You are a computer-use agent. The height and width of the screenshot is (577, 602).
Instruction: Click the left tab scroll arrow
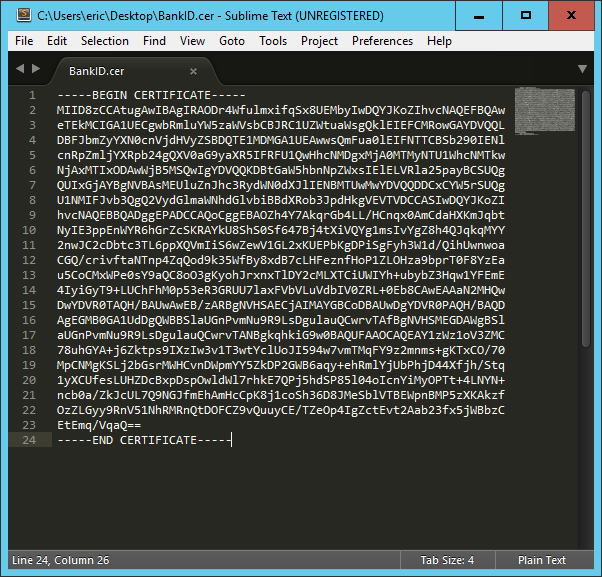pos(19,70)
